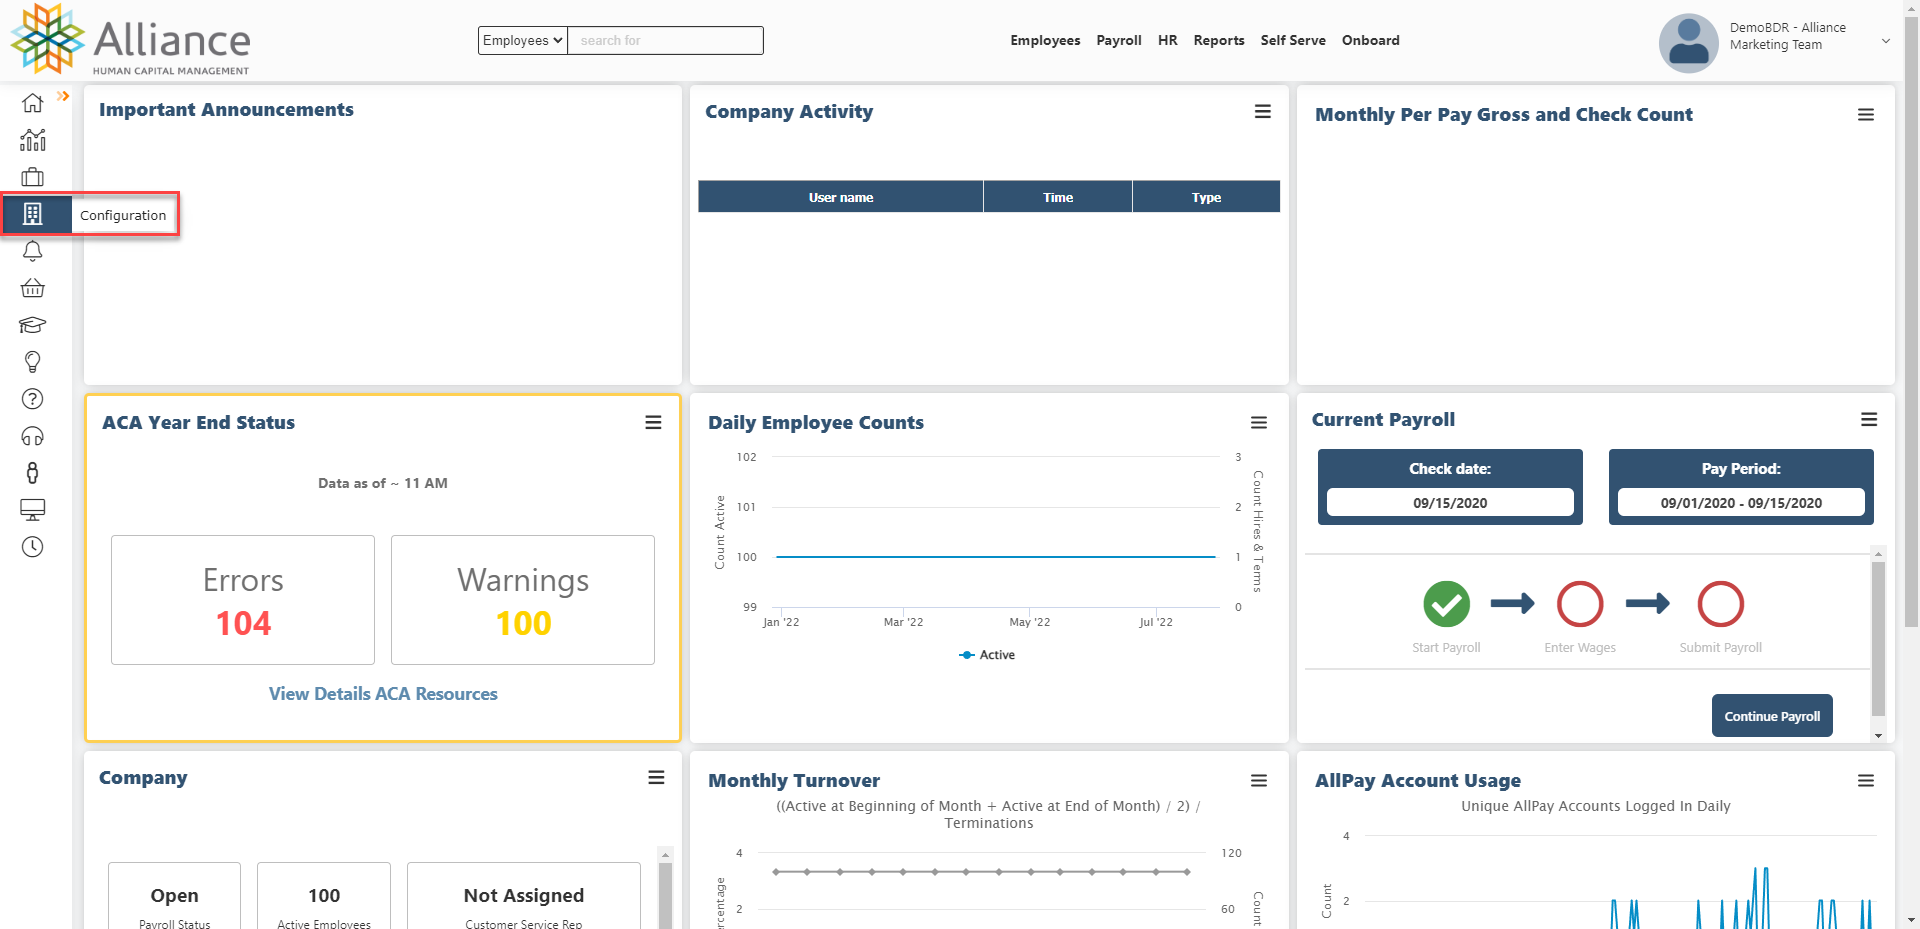The height and width of the screenshot is (929, 1920).
Task: Open the headset support sidebar icon
Action: (33, 436)
